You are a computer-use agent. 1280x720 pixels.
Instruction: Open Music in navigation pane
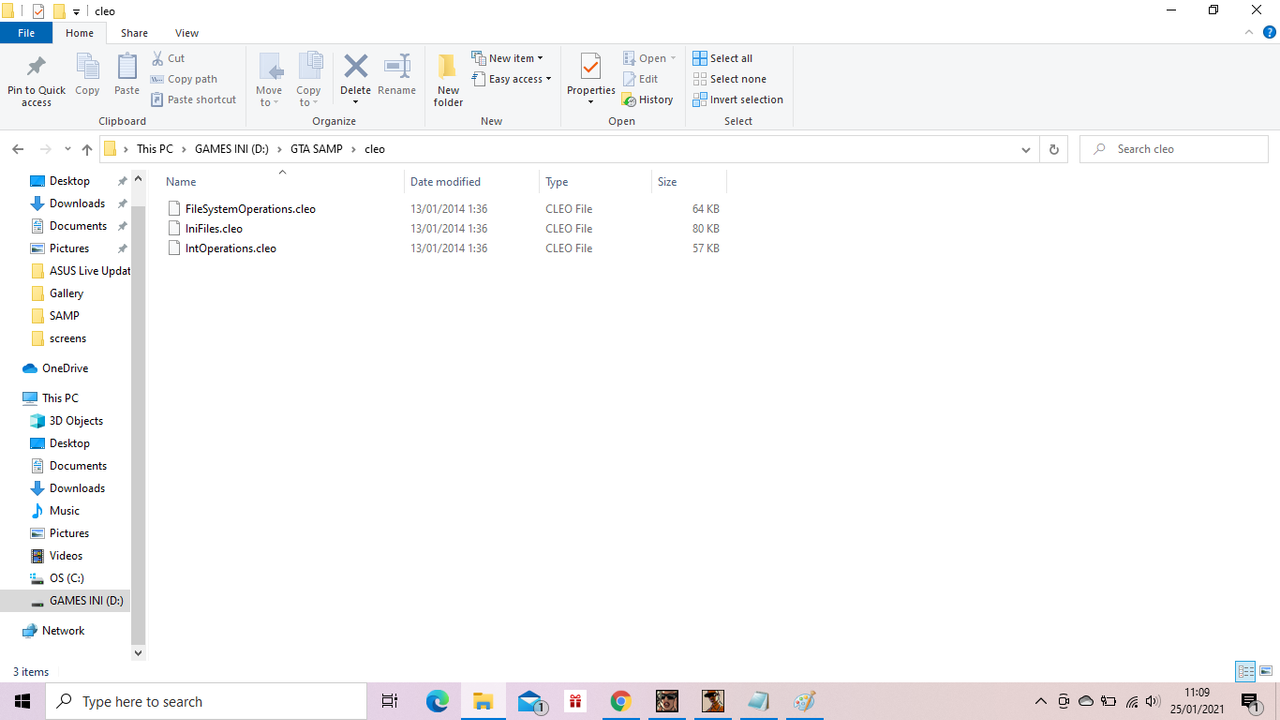point(55,511)
